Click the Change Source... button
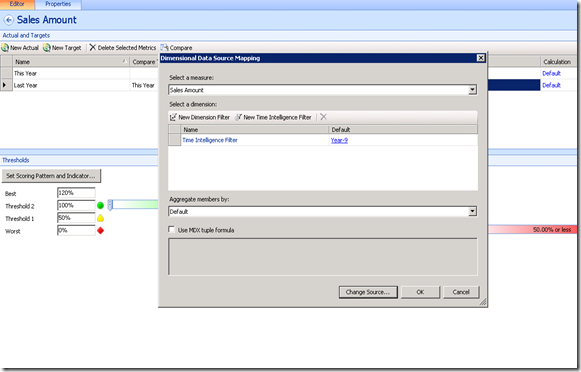 368,292
